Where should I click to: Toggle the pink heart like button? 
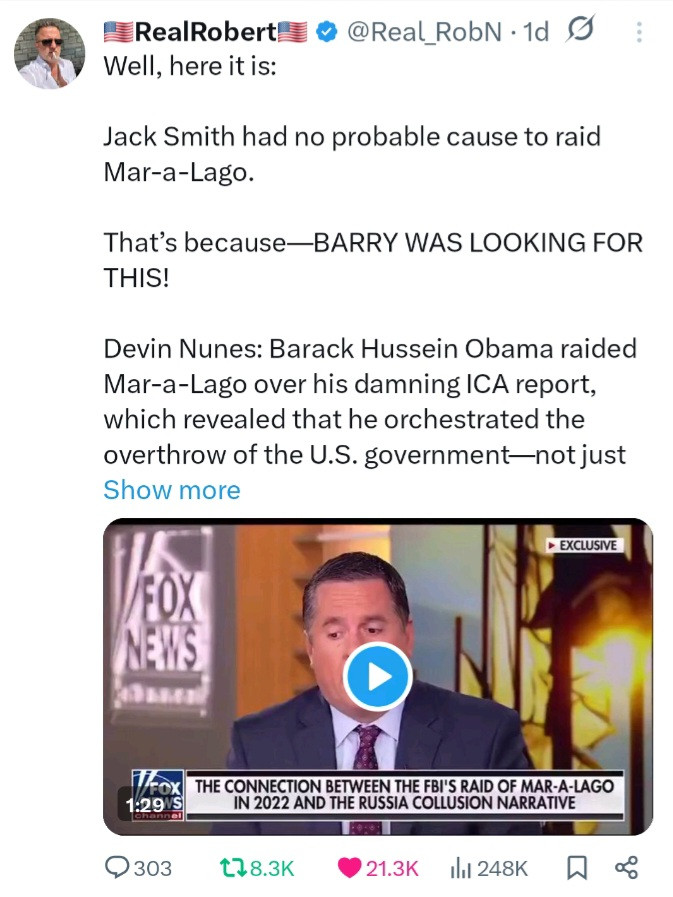(349, 868)
